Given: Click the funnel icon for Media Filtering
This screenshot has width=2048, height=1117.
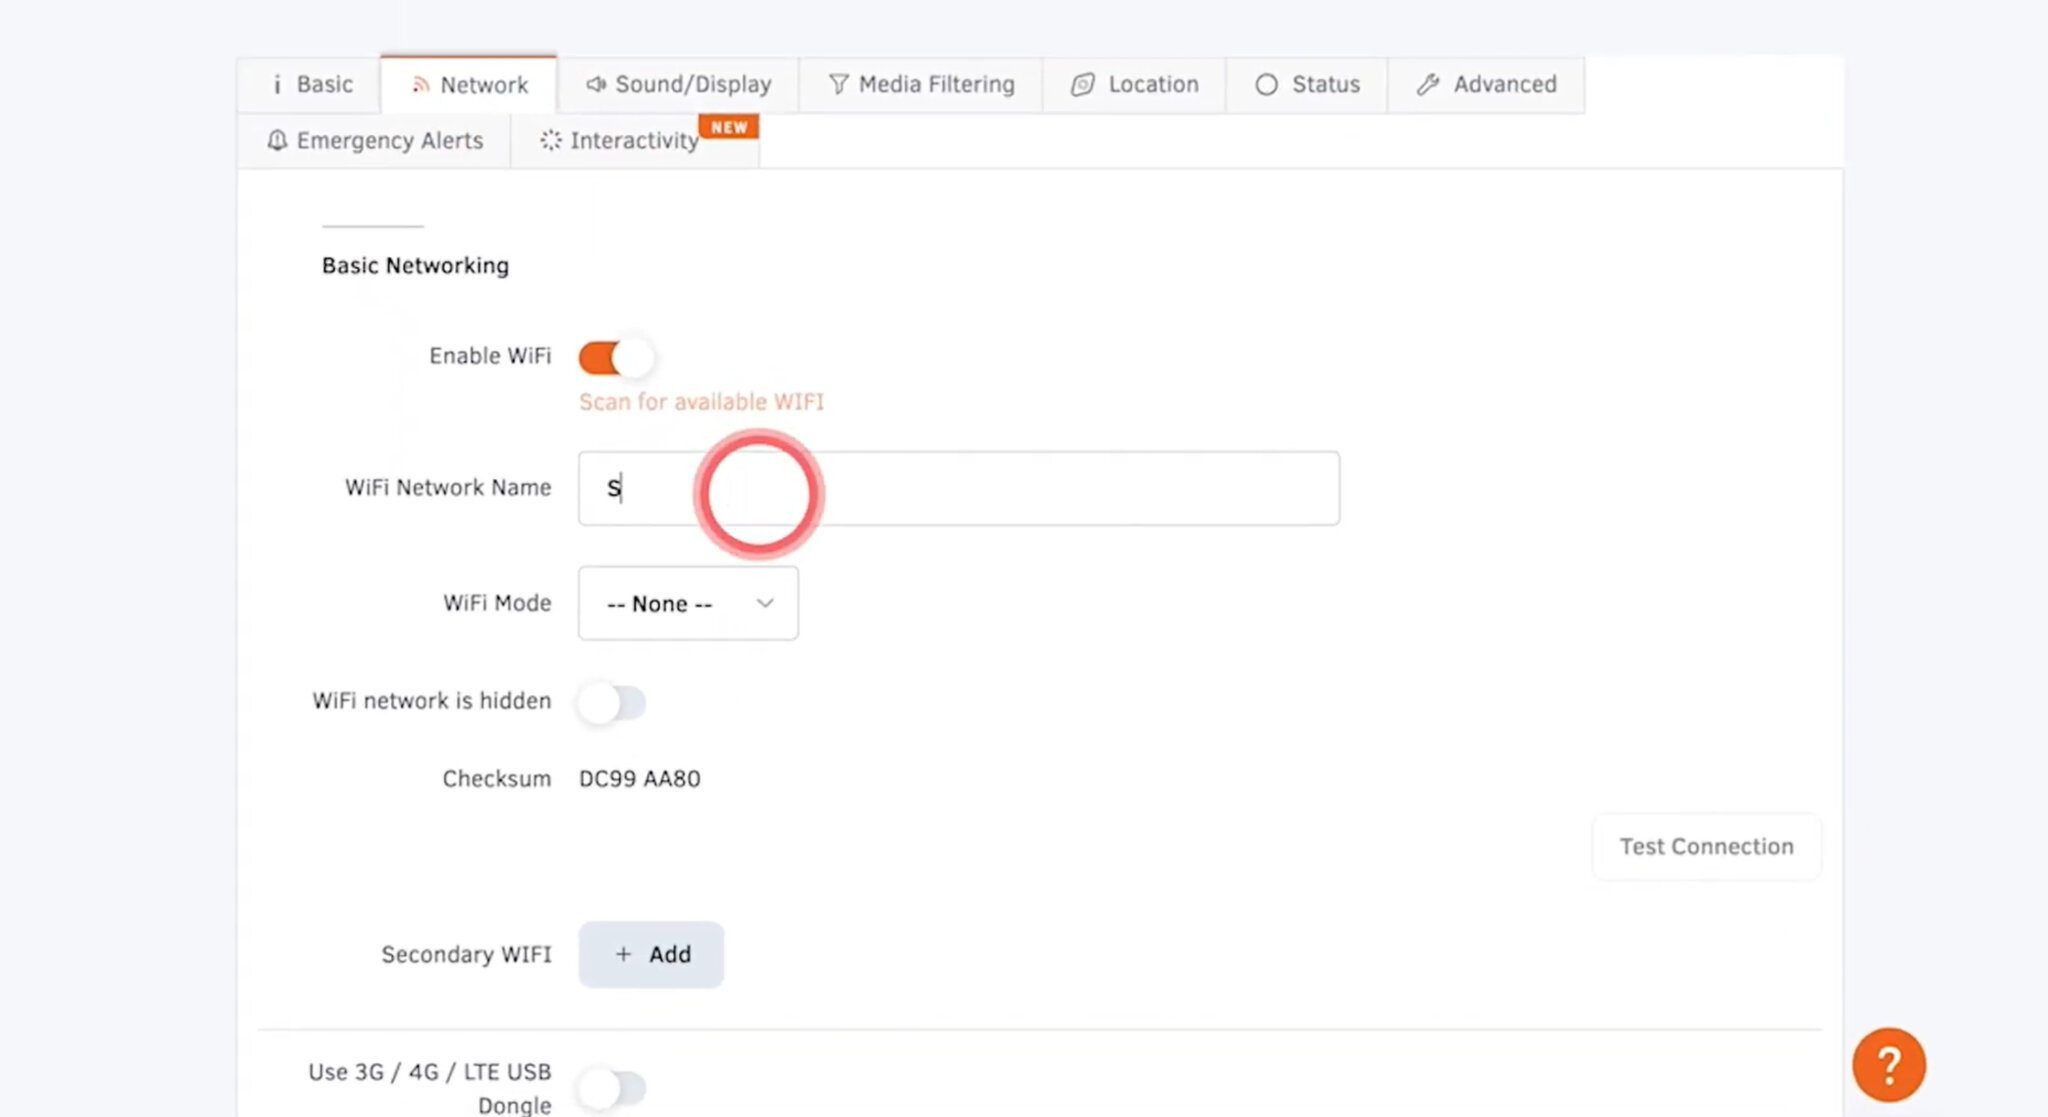Looking at the screenshot, I should coord(838,84).
